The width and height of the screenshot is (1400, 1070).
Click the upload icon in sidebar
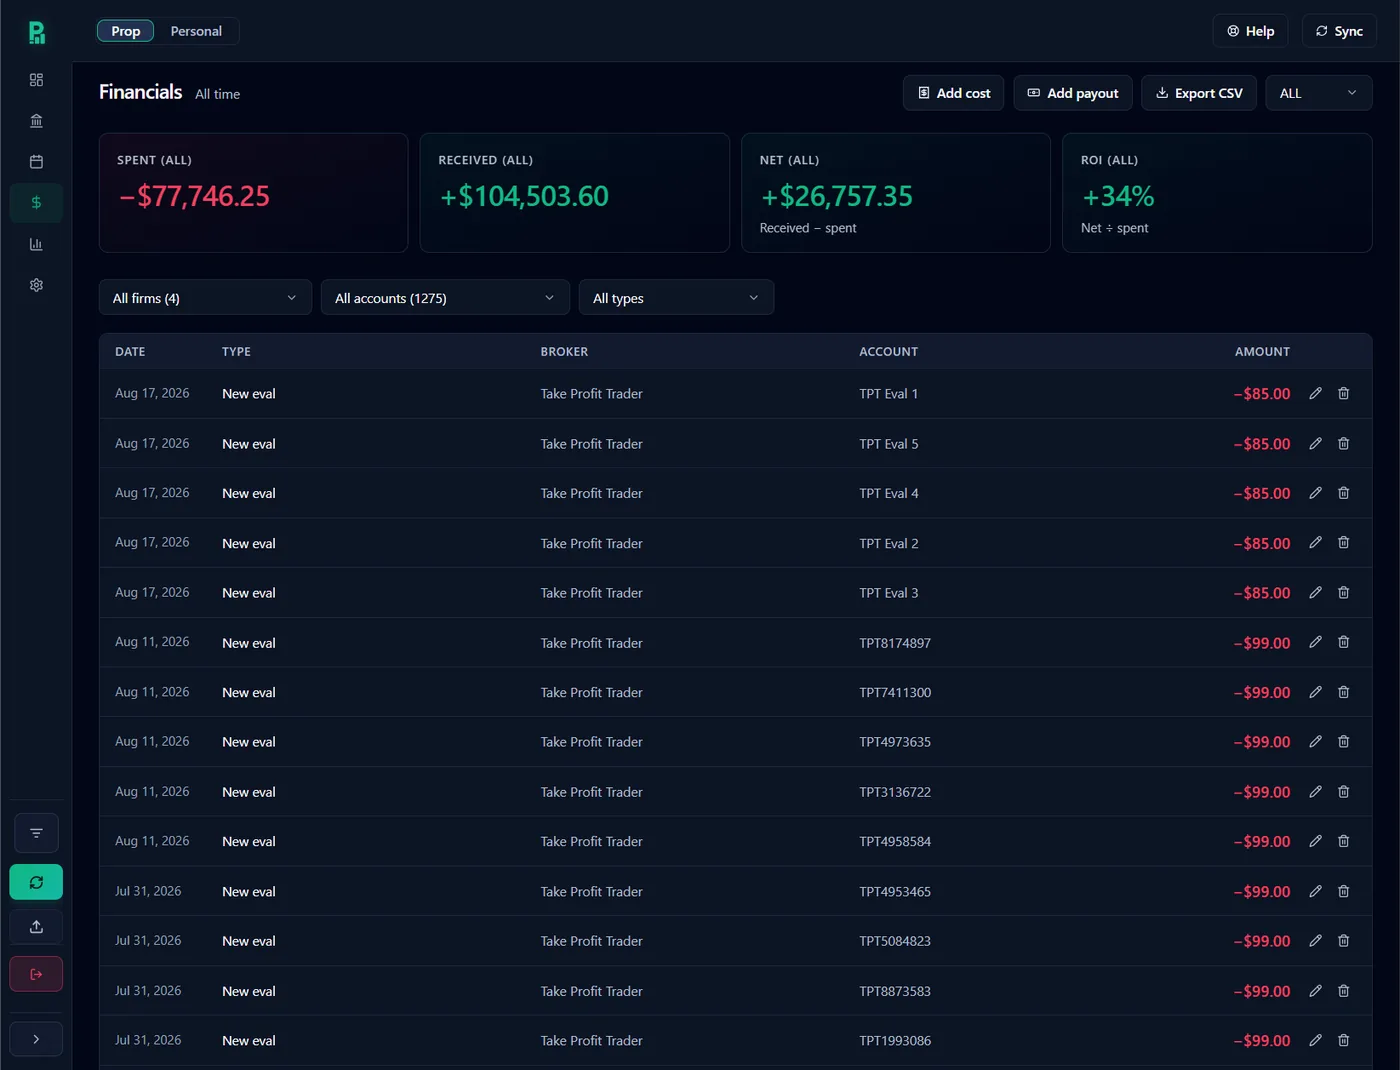[x=36, y=927]
